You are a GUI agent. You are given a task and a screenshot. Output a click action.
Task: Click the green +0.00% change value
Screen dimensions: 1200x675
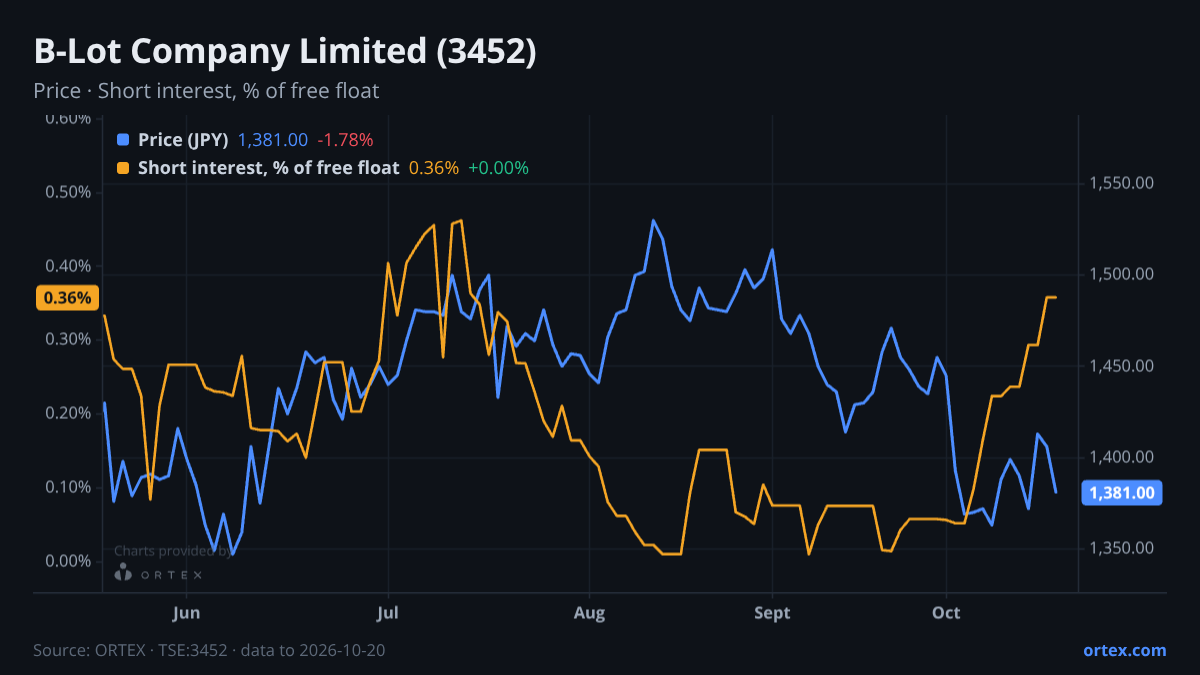(x=498, y=168)
